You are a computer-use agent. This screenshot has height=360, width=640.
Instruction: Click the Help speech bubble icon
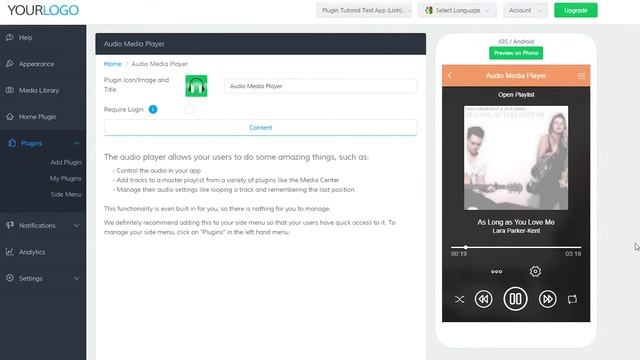tap(10, 37)
